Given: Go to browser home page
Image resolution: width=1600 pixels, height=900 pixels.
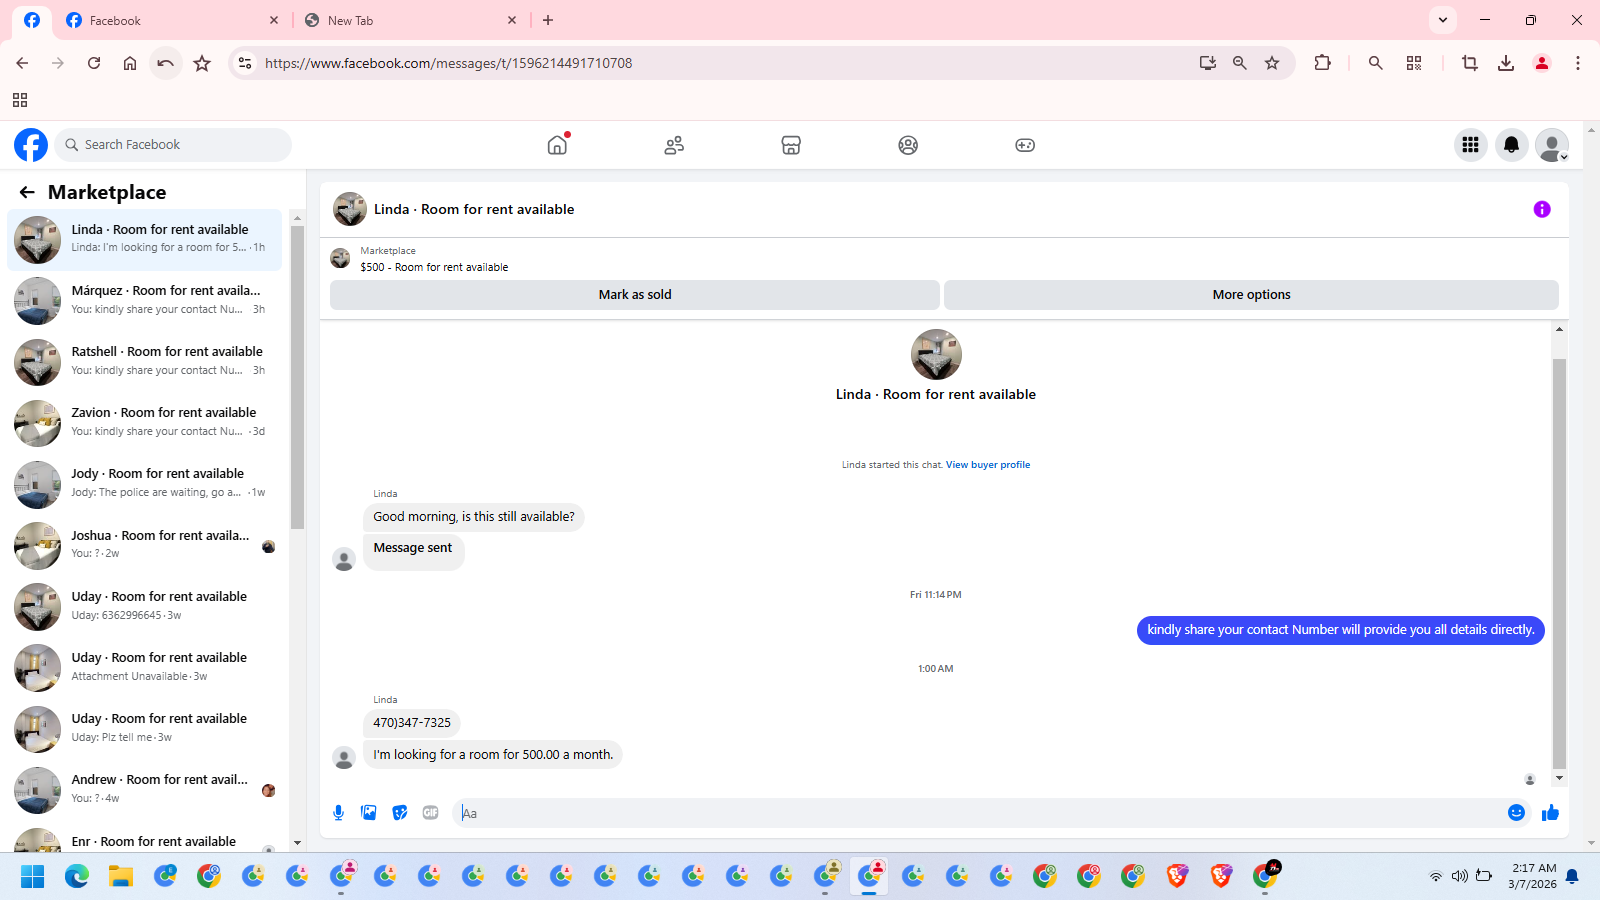Looking at the screenshot, I should pos(130,63).
